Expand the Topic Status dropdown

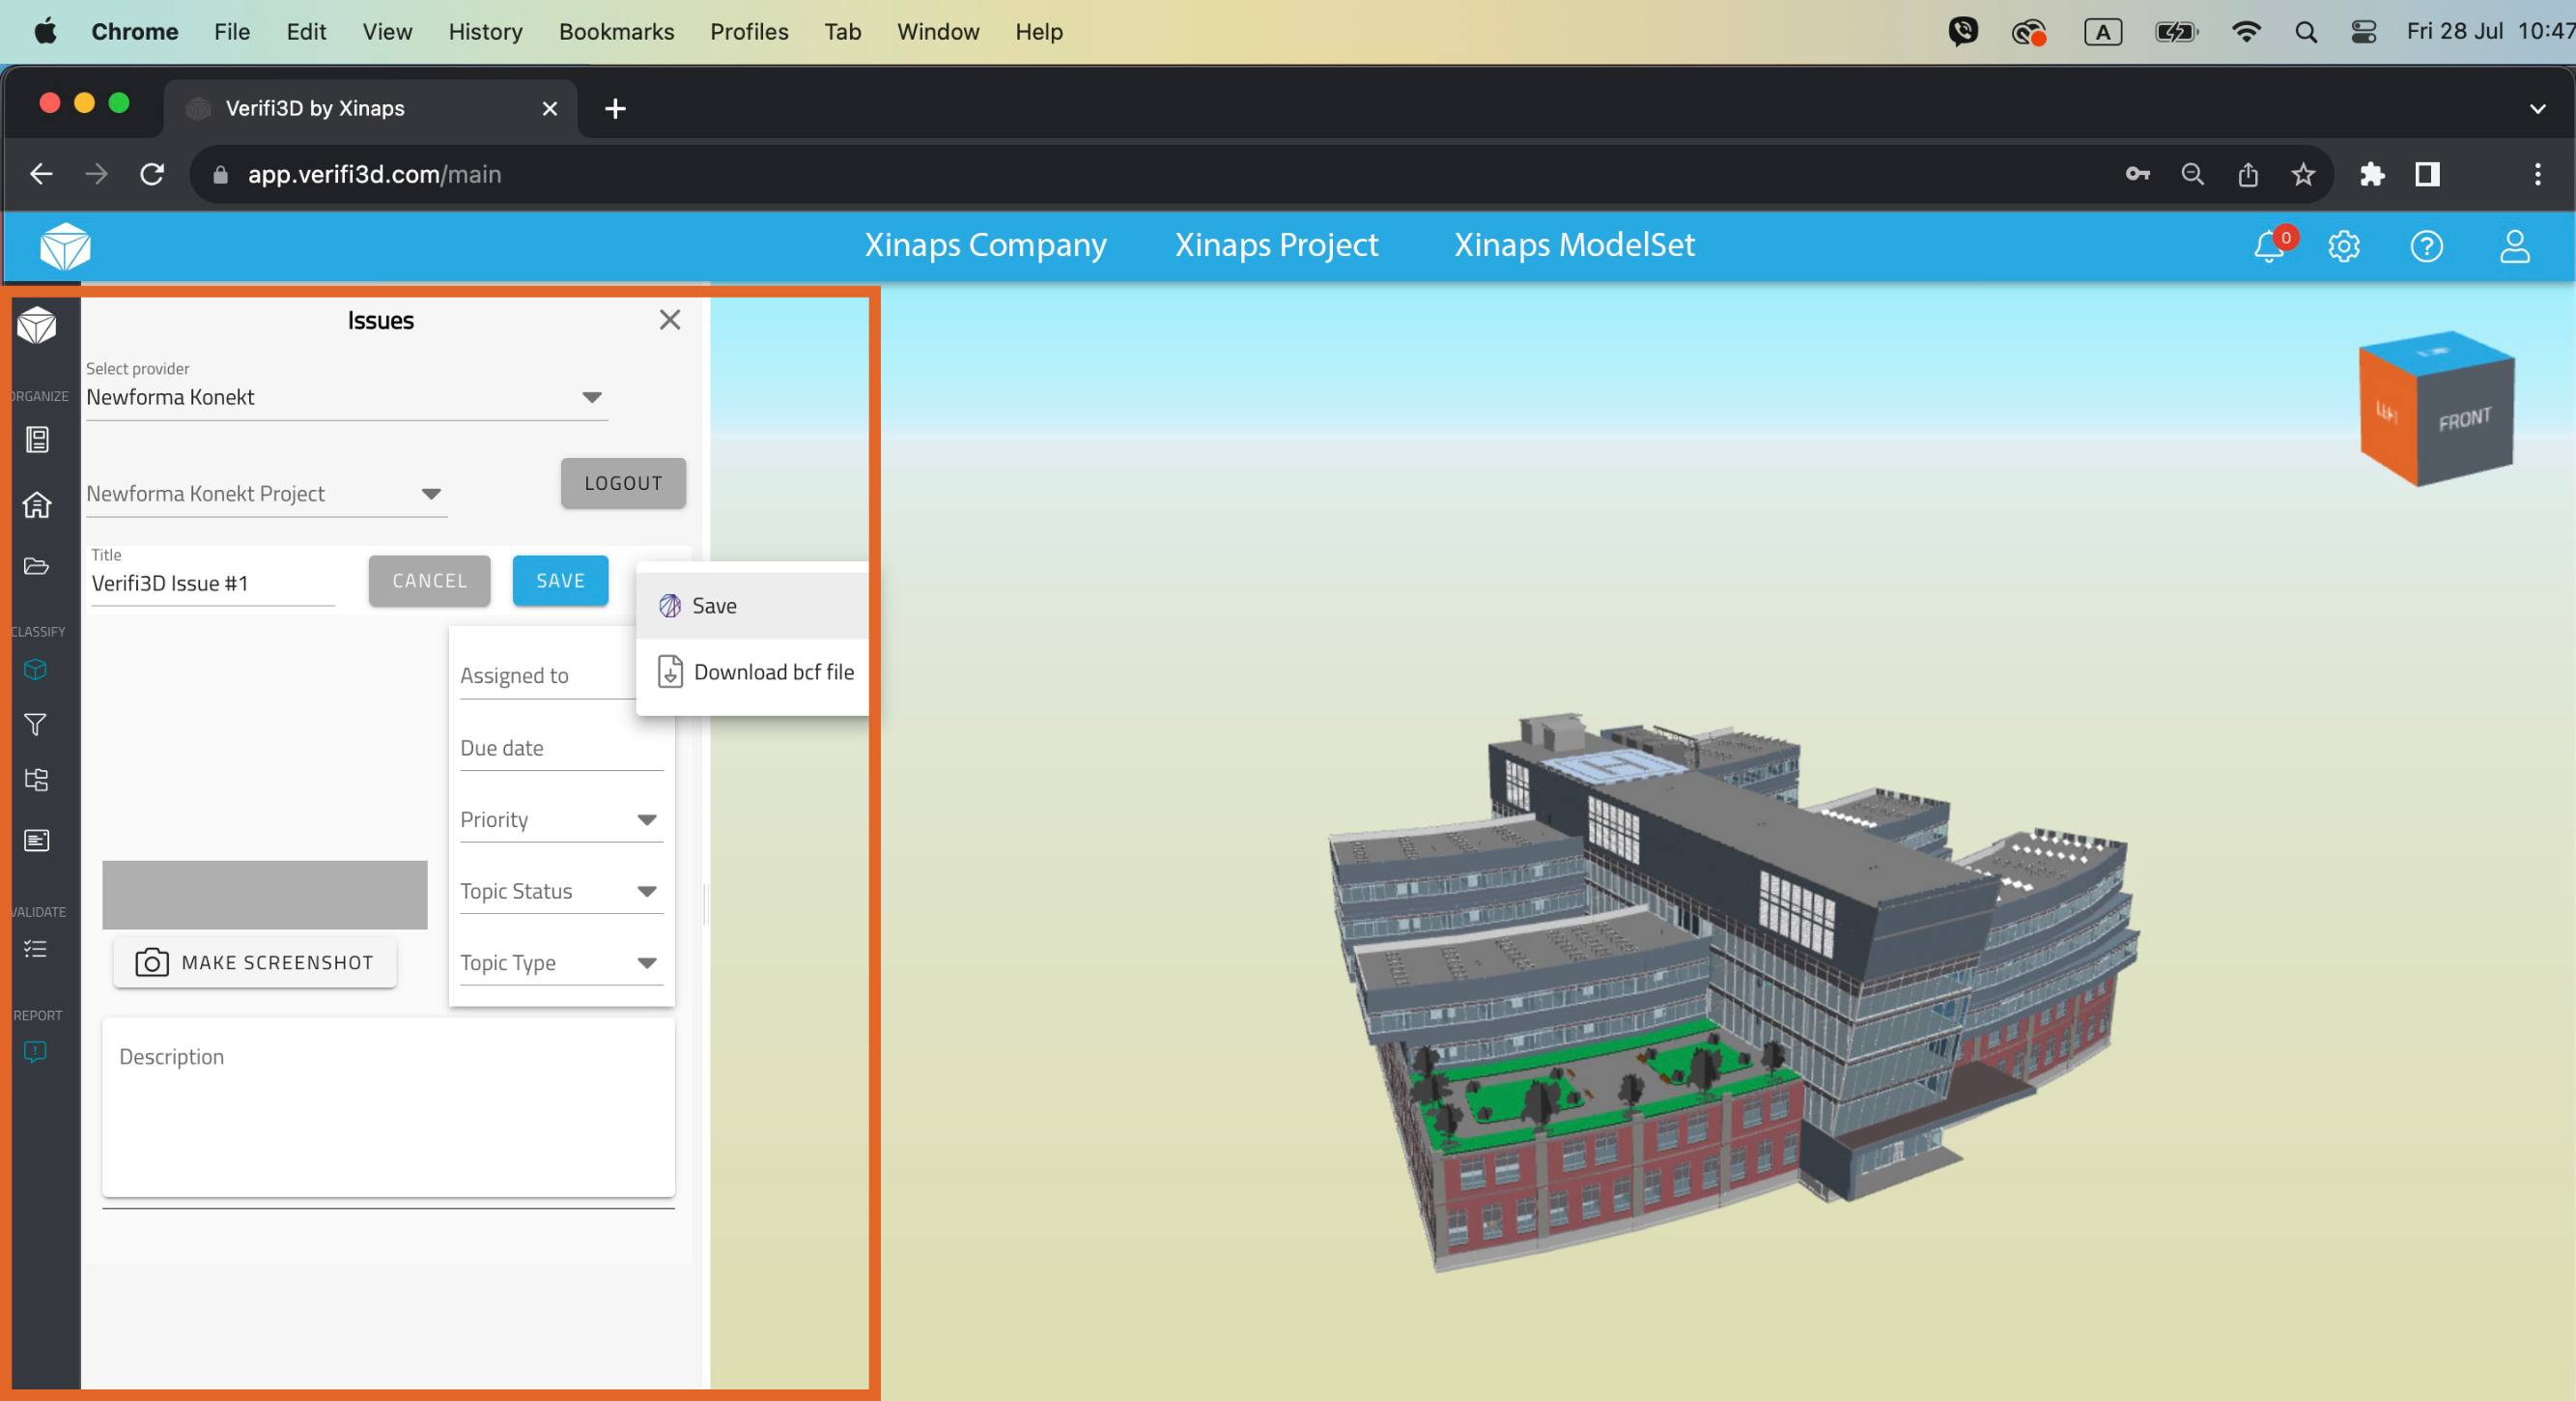[x=561, y=891]
